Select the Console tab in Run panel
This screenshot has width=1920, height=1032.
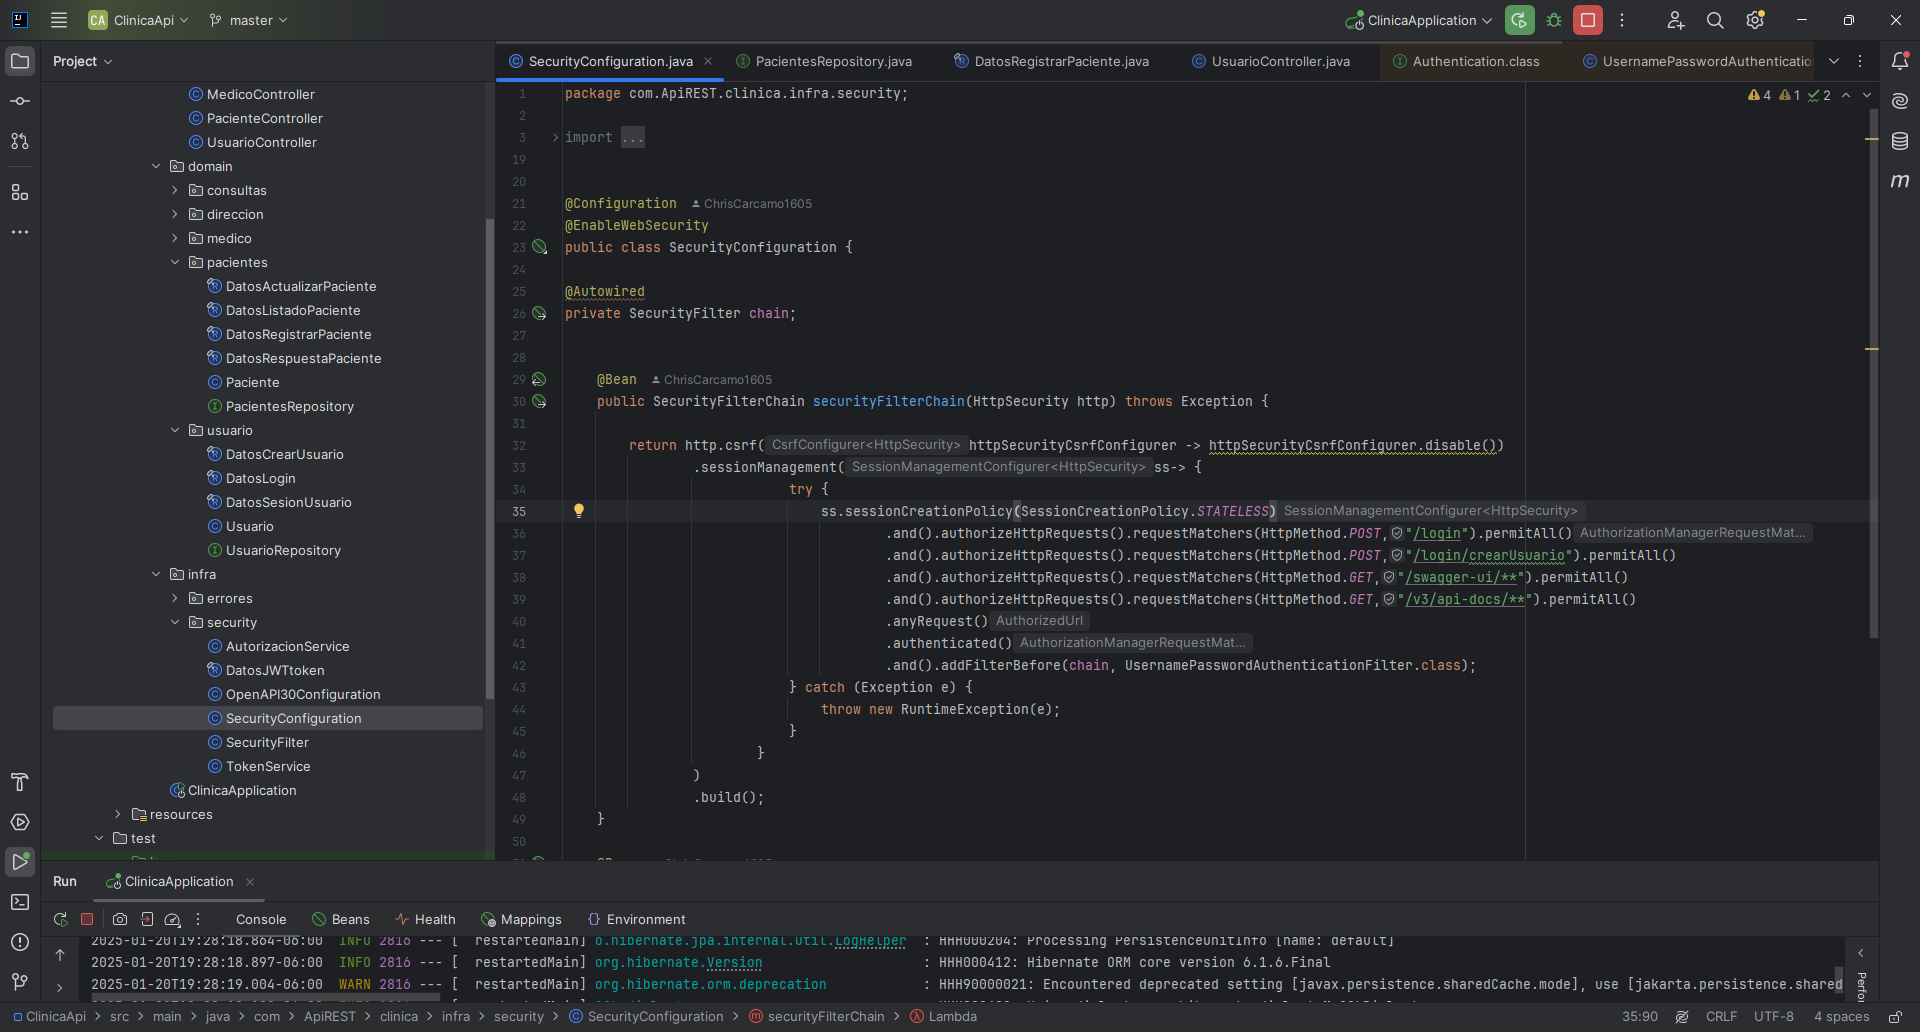coord(261,919)
